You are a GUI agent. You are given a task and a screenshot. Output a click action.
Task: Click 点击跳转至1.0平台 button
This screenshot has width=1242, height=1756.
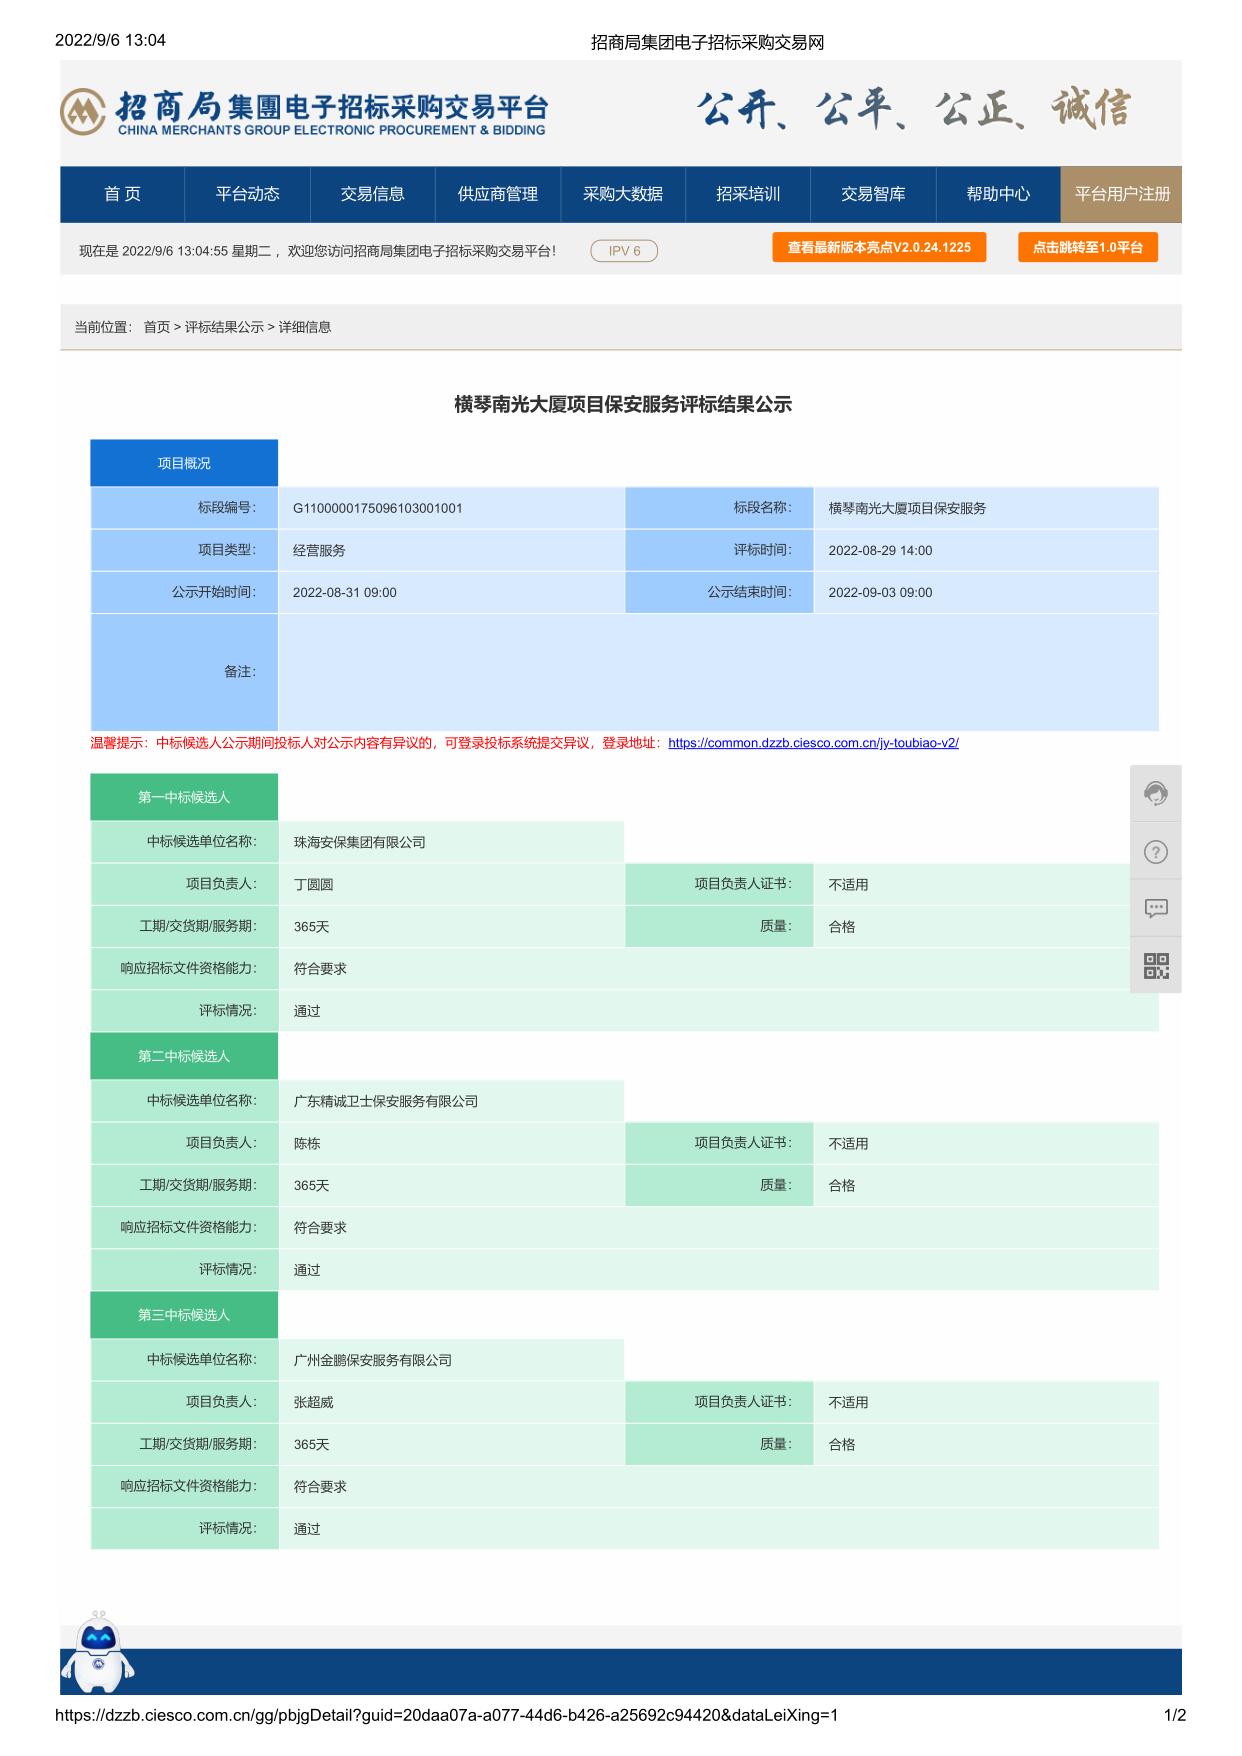(x=1088, y=248)
